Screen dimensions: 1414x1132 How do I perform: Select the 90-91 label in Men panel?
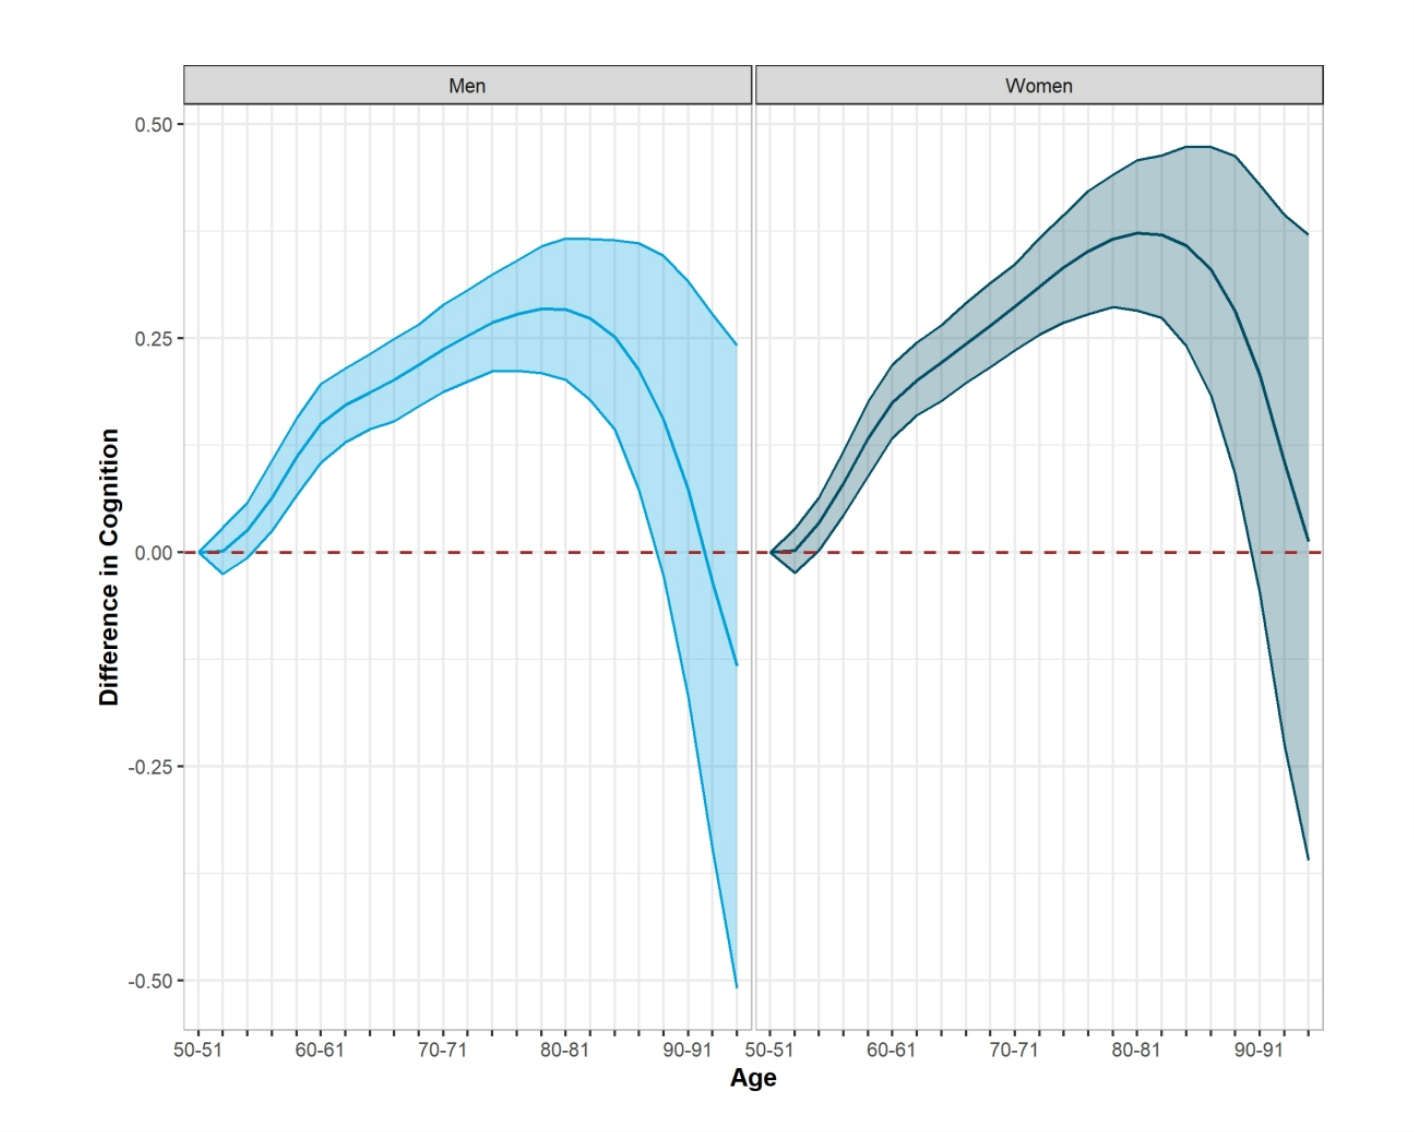pyautogui.click(x=688, y=1050)
